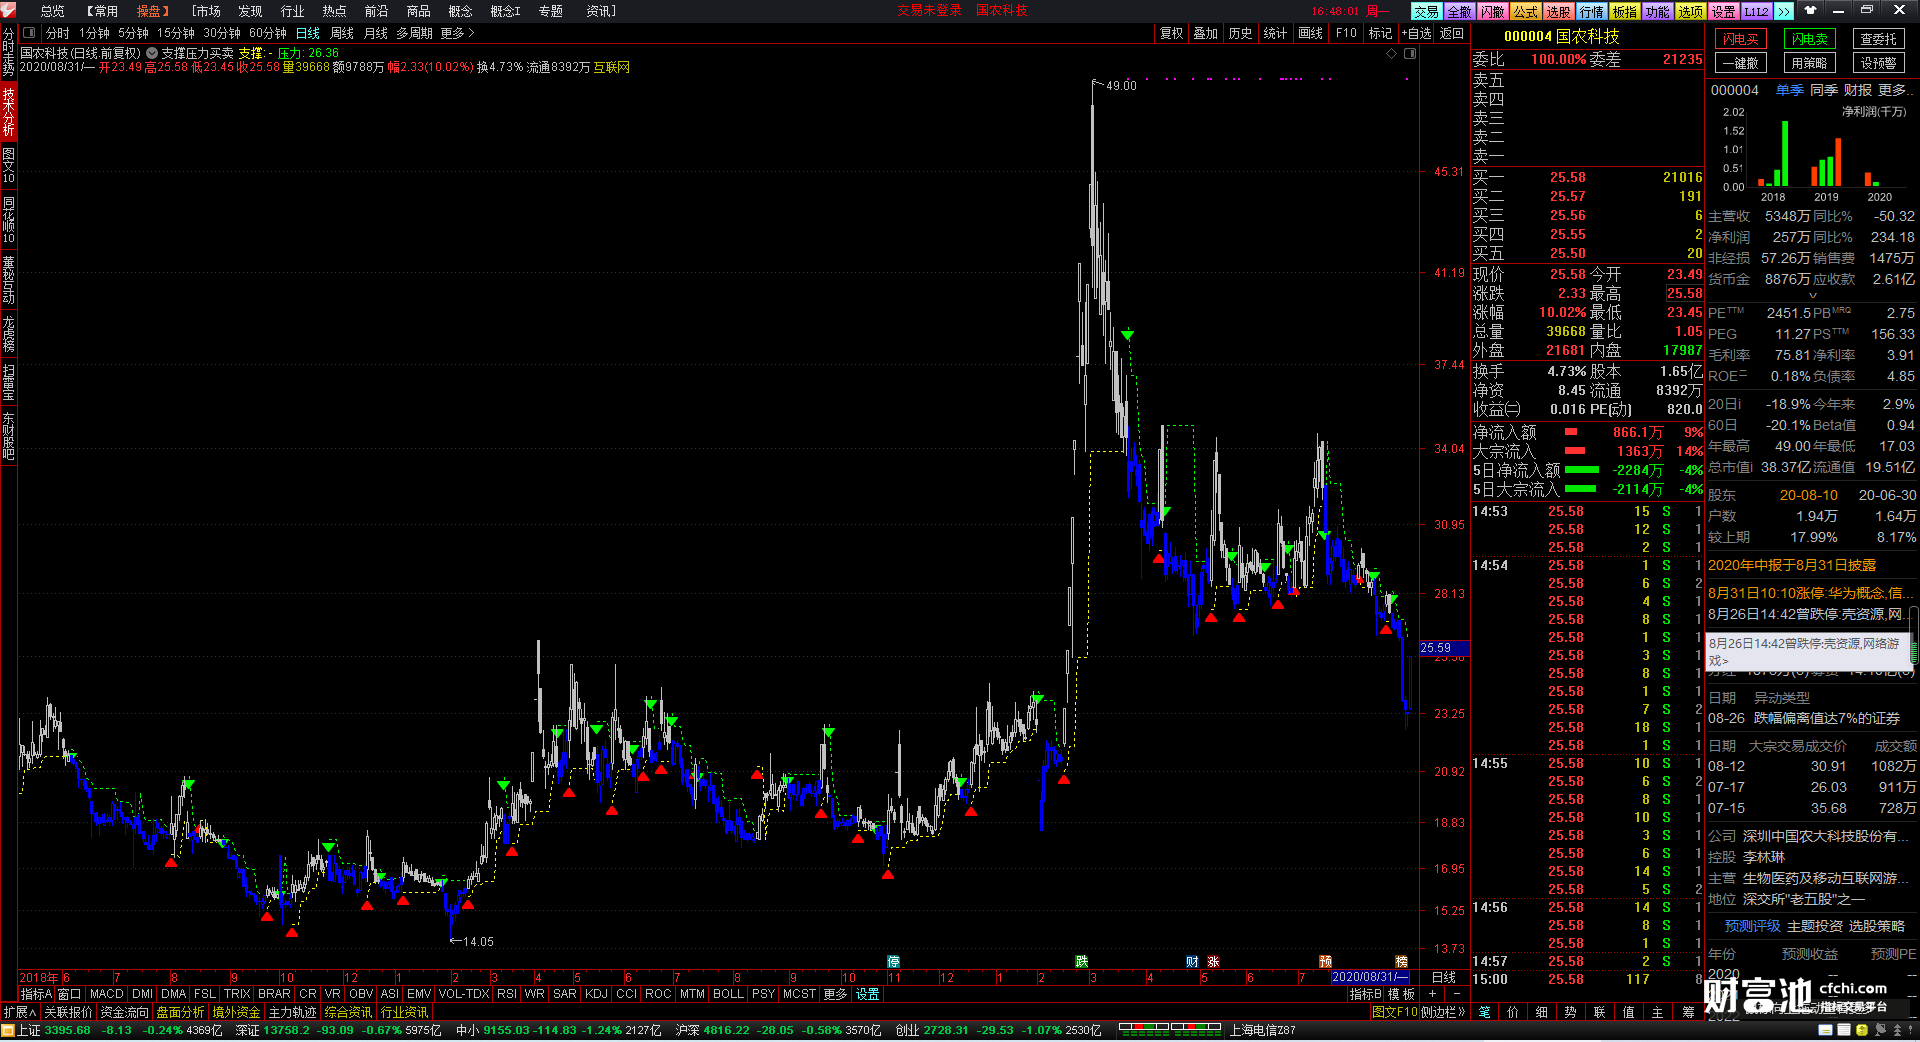This screenshot has height=1042, width=1920.
Task: Click the 闪撤 toolbar button
Action: [x=1492, y=11]
